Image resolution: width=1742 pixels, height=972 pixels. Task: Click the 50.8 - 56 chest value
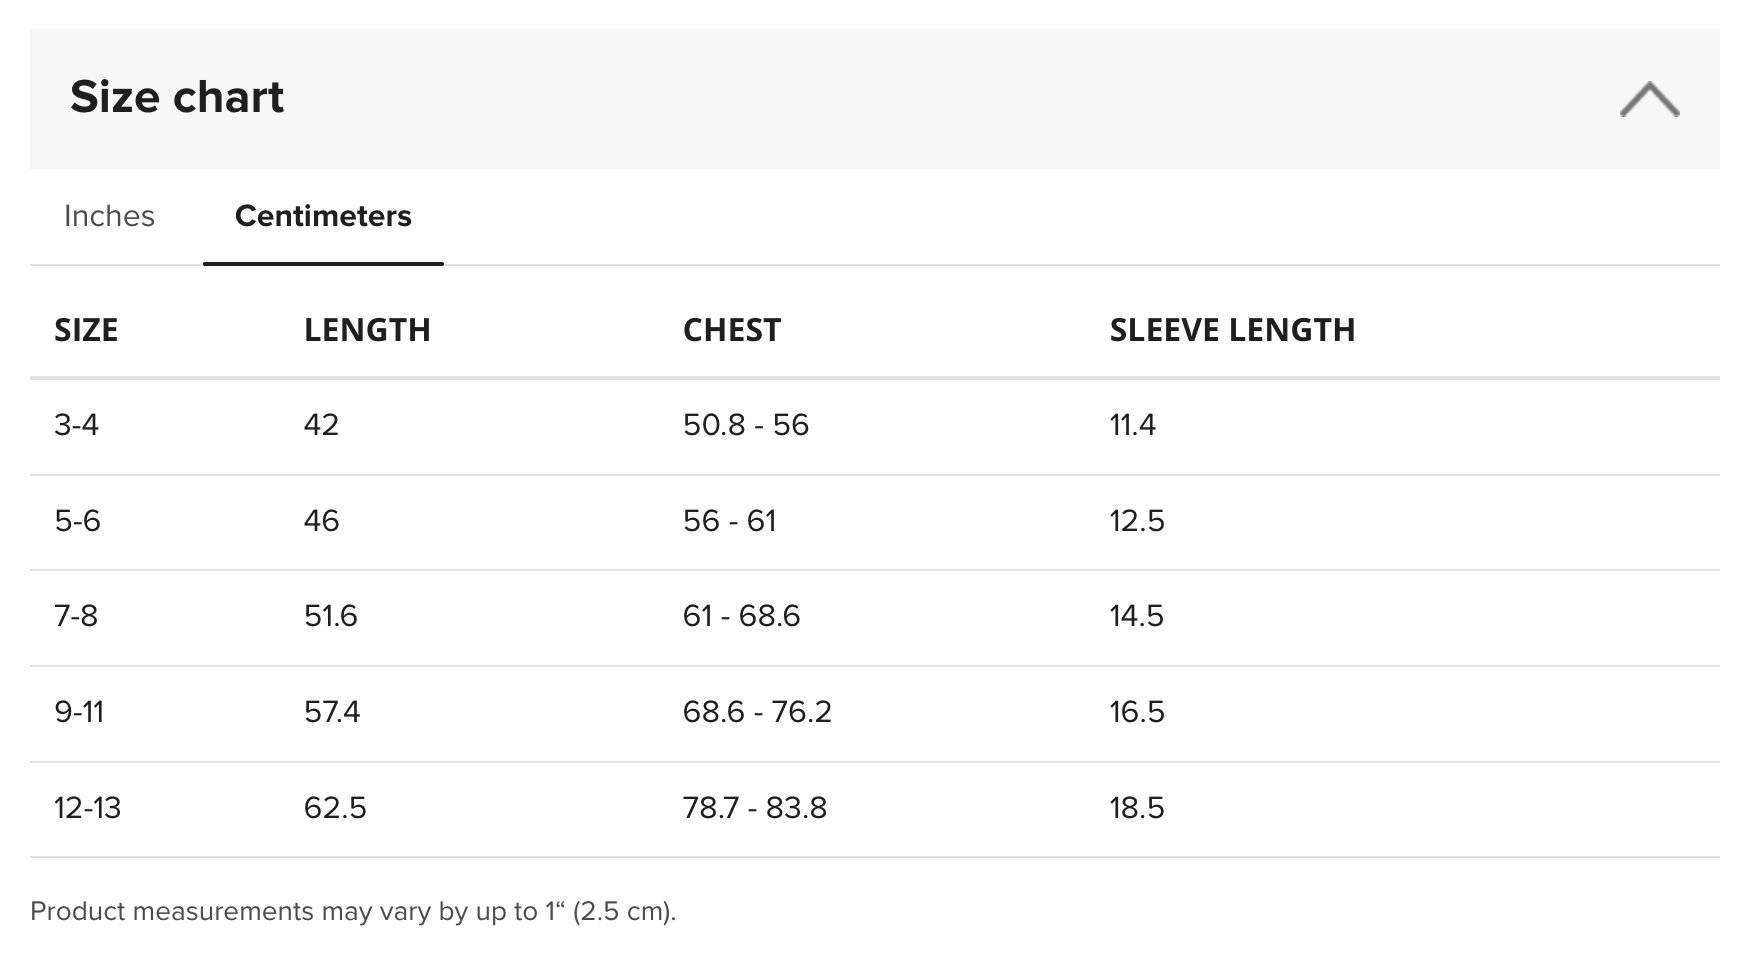[746, 425]
